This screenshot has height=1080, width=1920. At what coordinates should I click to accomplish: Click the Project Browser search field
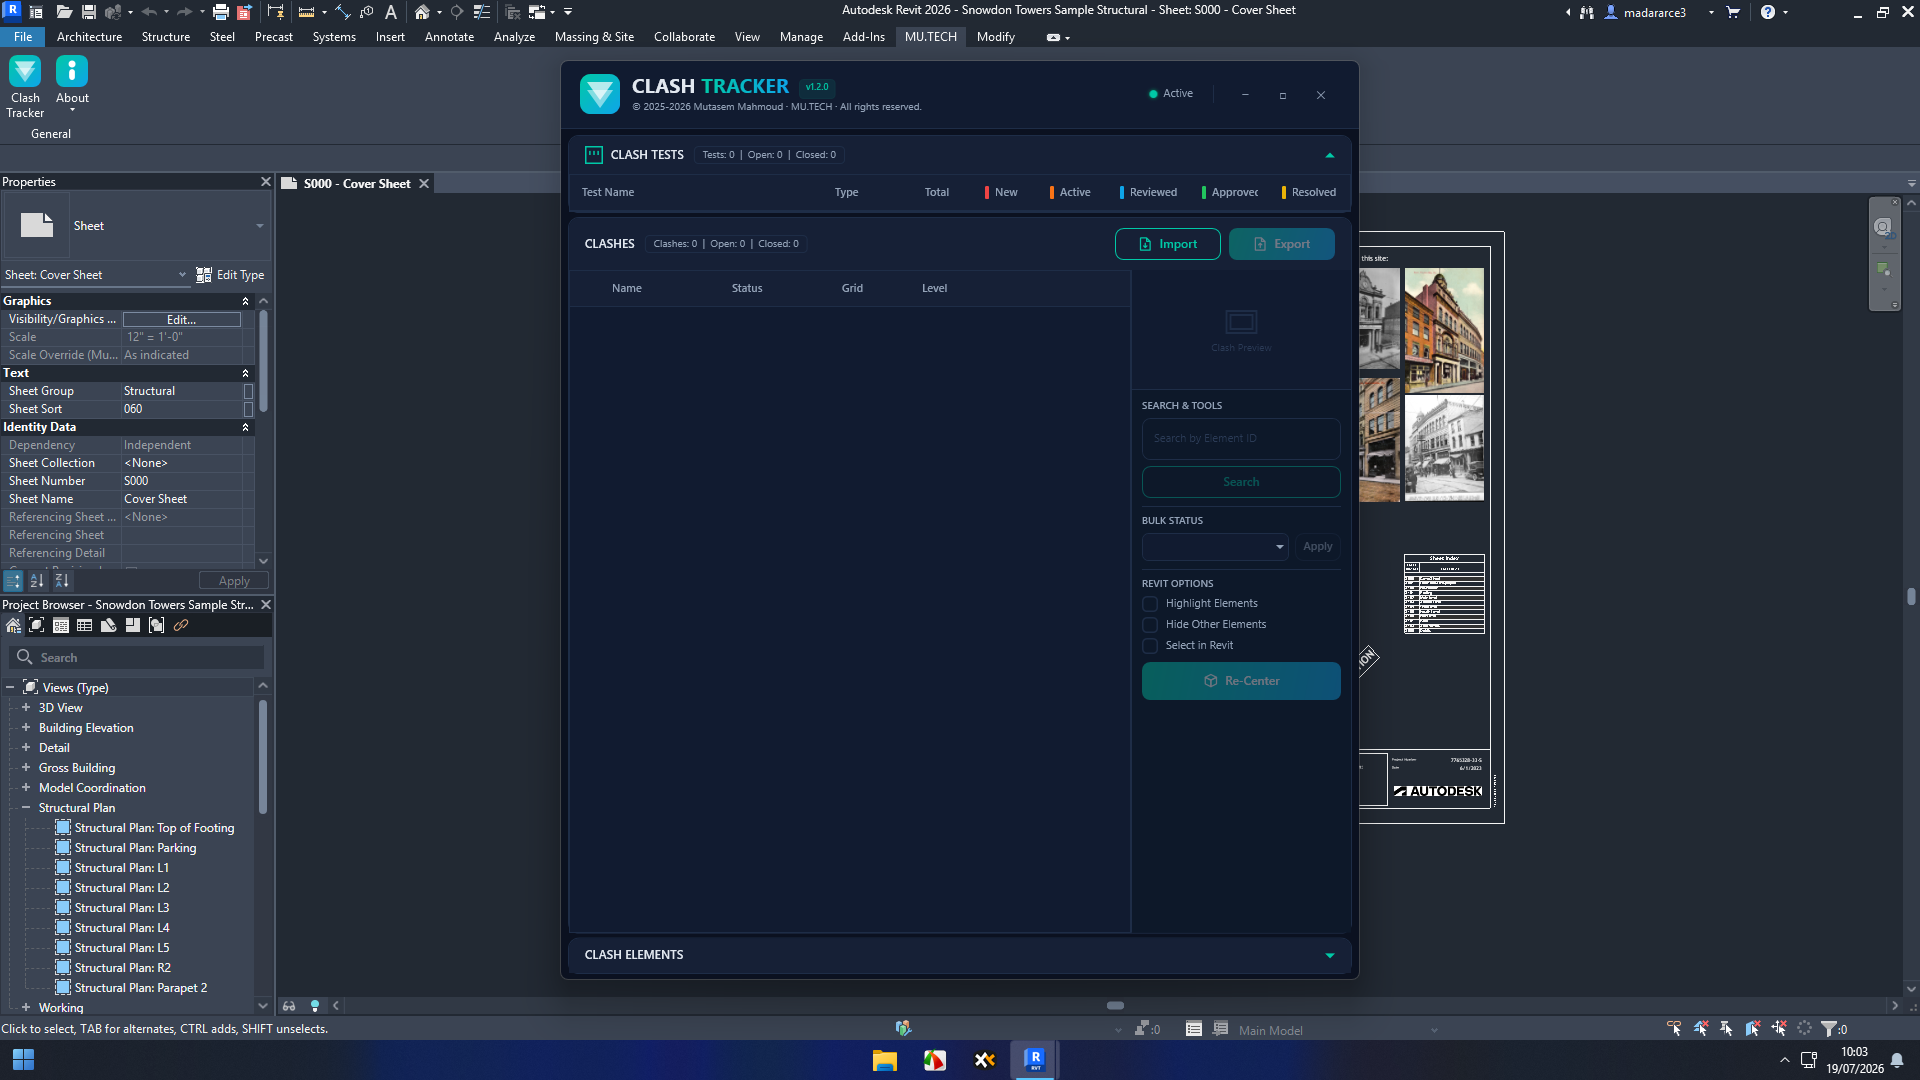point(137,658)
